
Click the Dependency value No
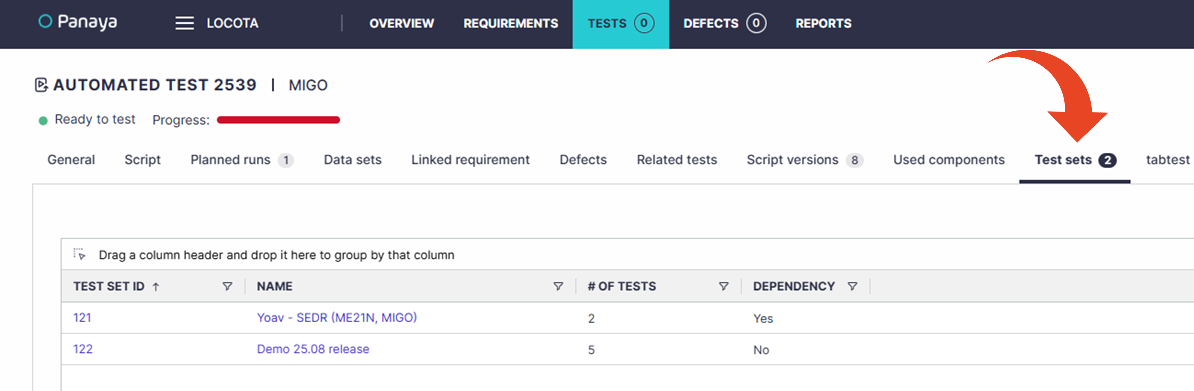tap(761, 350)
